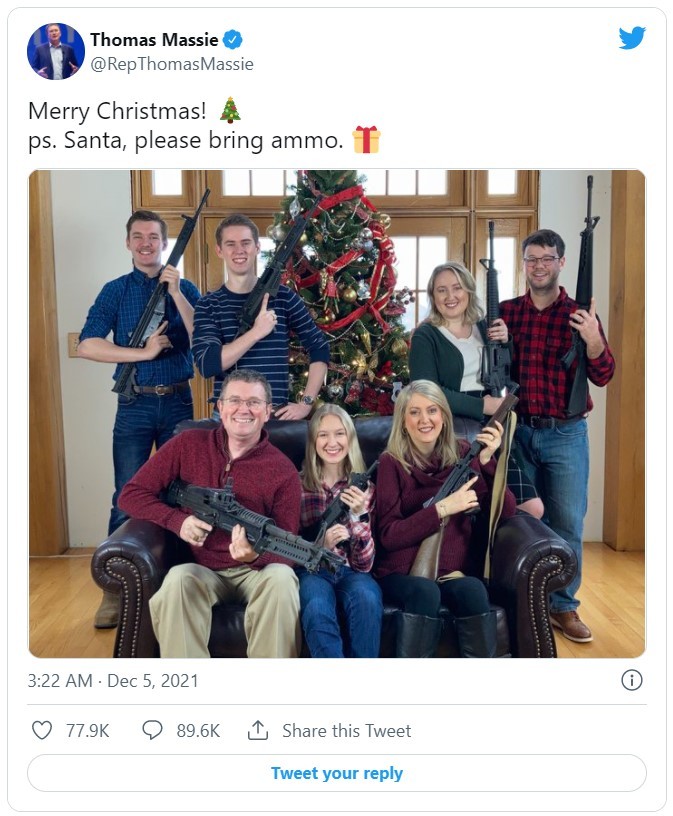Open the Thomas Massie profile avatar

pyautogui.click(x=56, y=52)
